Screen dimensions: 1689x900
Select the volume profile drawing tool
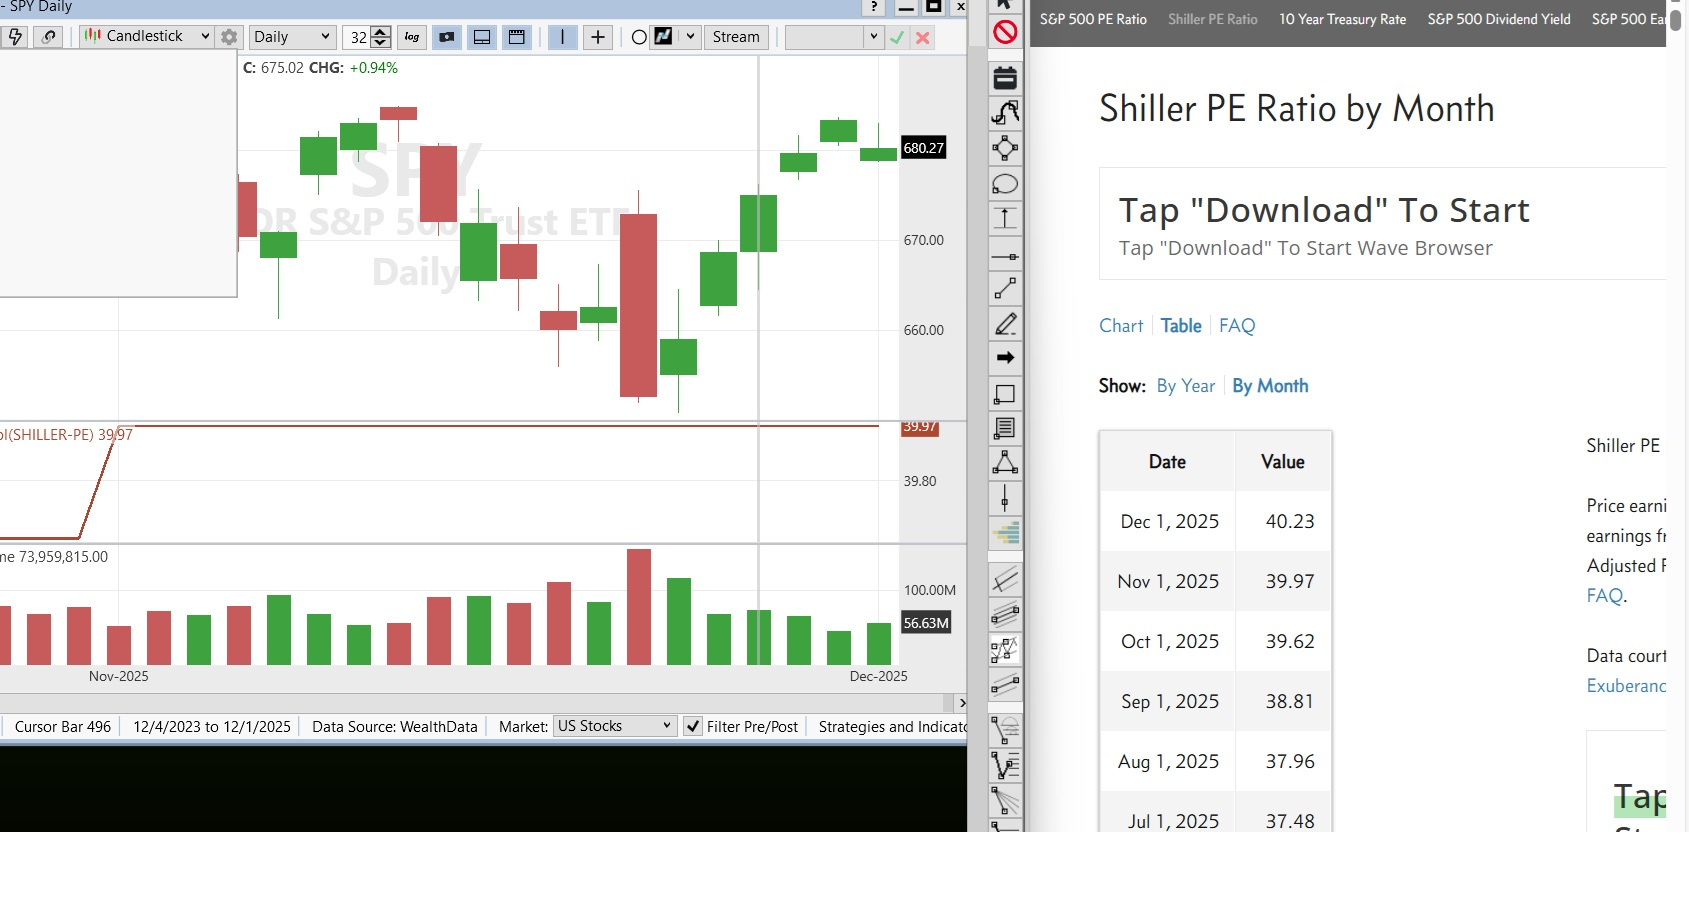pos(1005,533)
